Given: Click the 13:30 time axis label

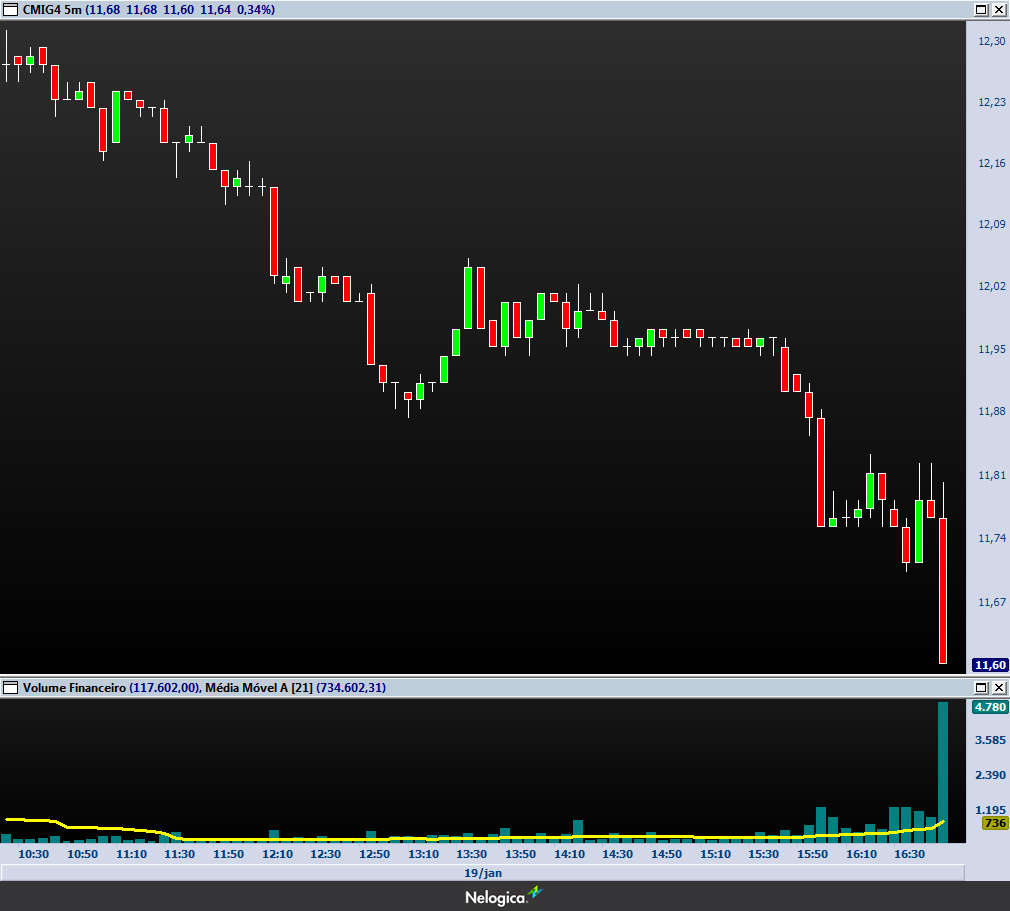Looking at the screenshot, I should tap(471, 855).
